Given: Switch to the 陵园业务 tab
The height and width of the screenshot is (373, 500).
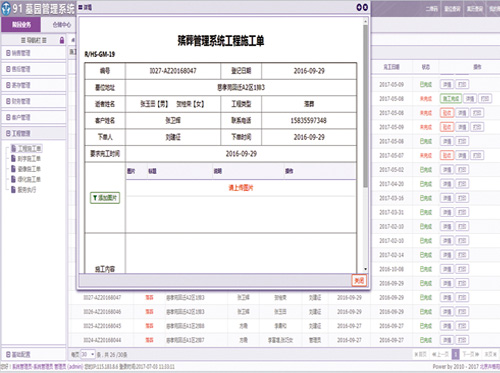Looking at the screenshot, I should [21, 24].
